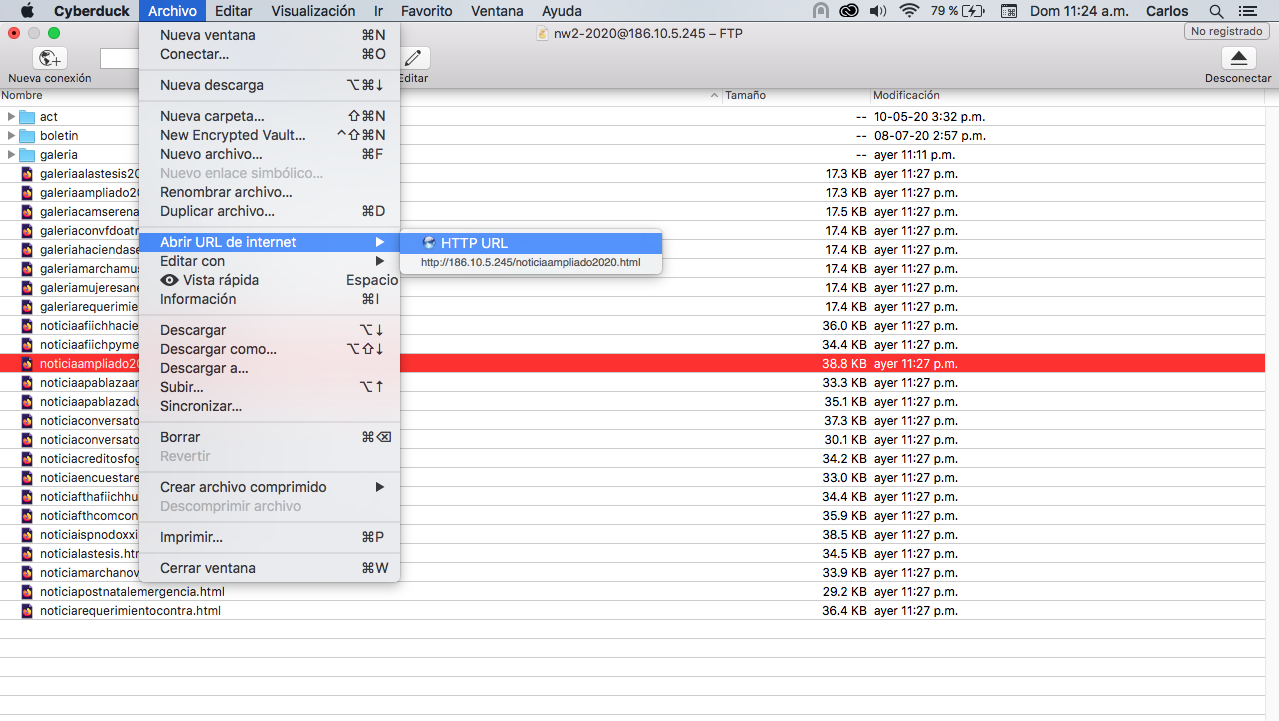Open the Abrir URL de internet submenu

point(269,242)
